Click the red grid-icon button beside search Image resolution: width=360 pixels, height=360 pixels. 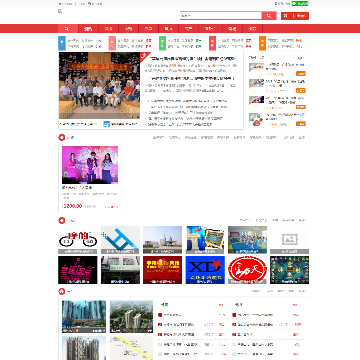click(295, 16)
